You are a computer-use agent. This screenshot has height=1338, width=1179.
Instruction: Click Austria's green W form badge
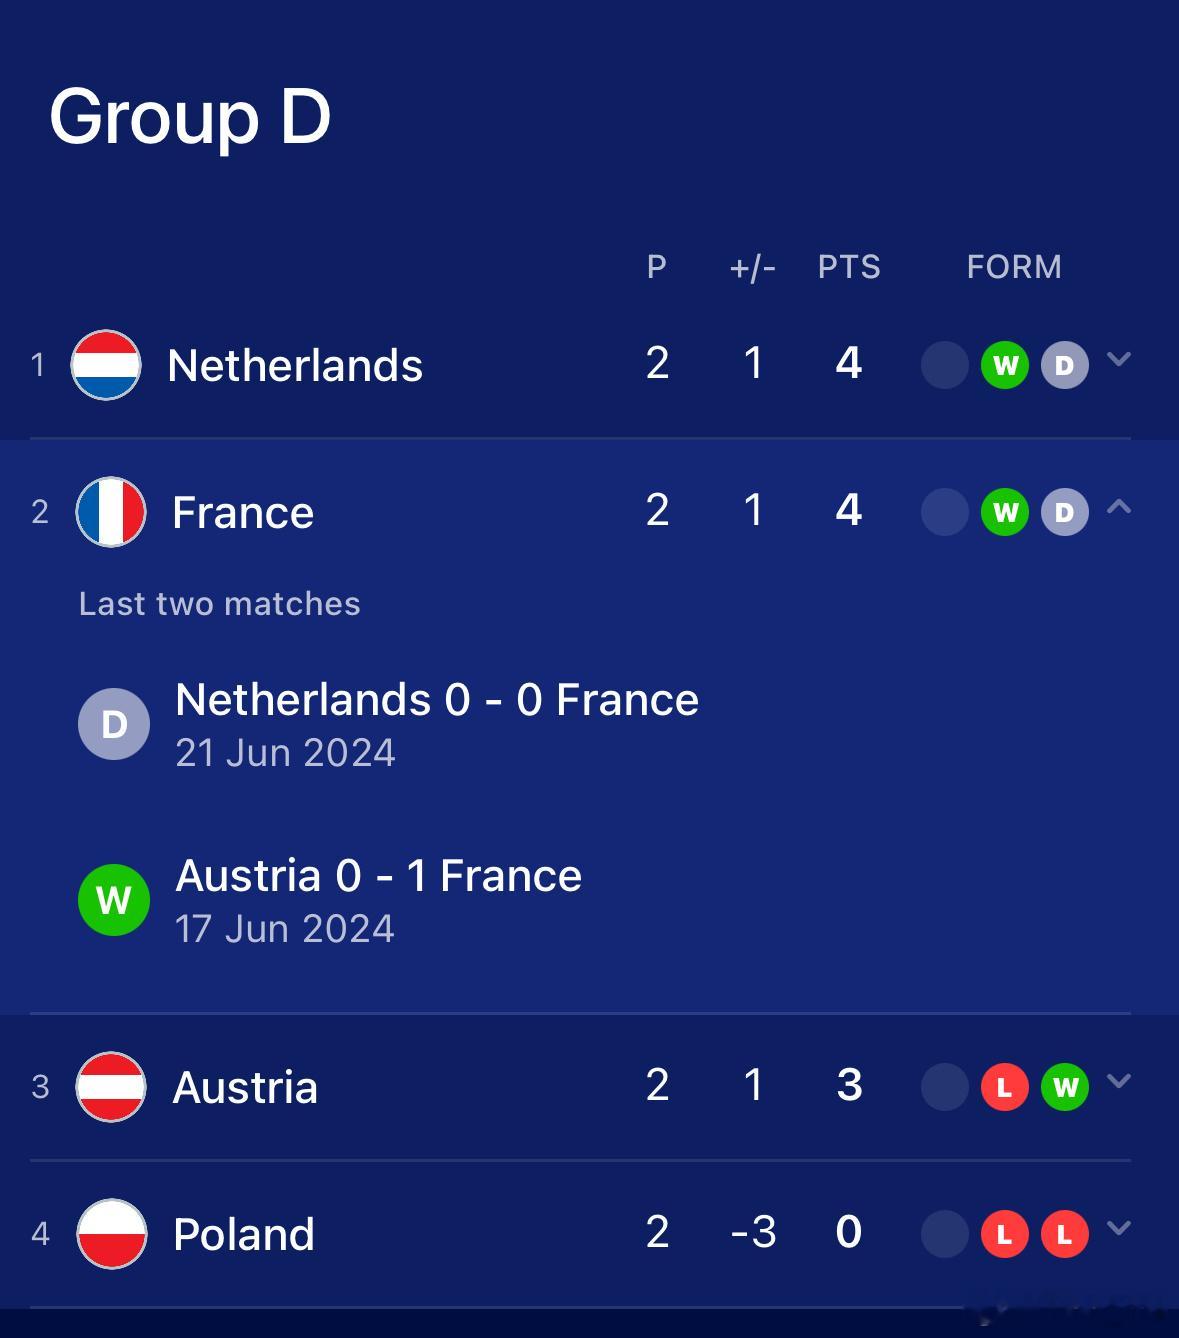[x=1065, y=1087]
